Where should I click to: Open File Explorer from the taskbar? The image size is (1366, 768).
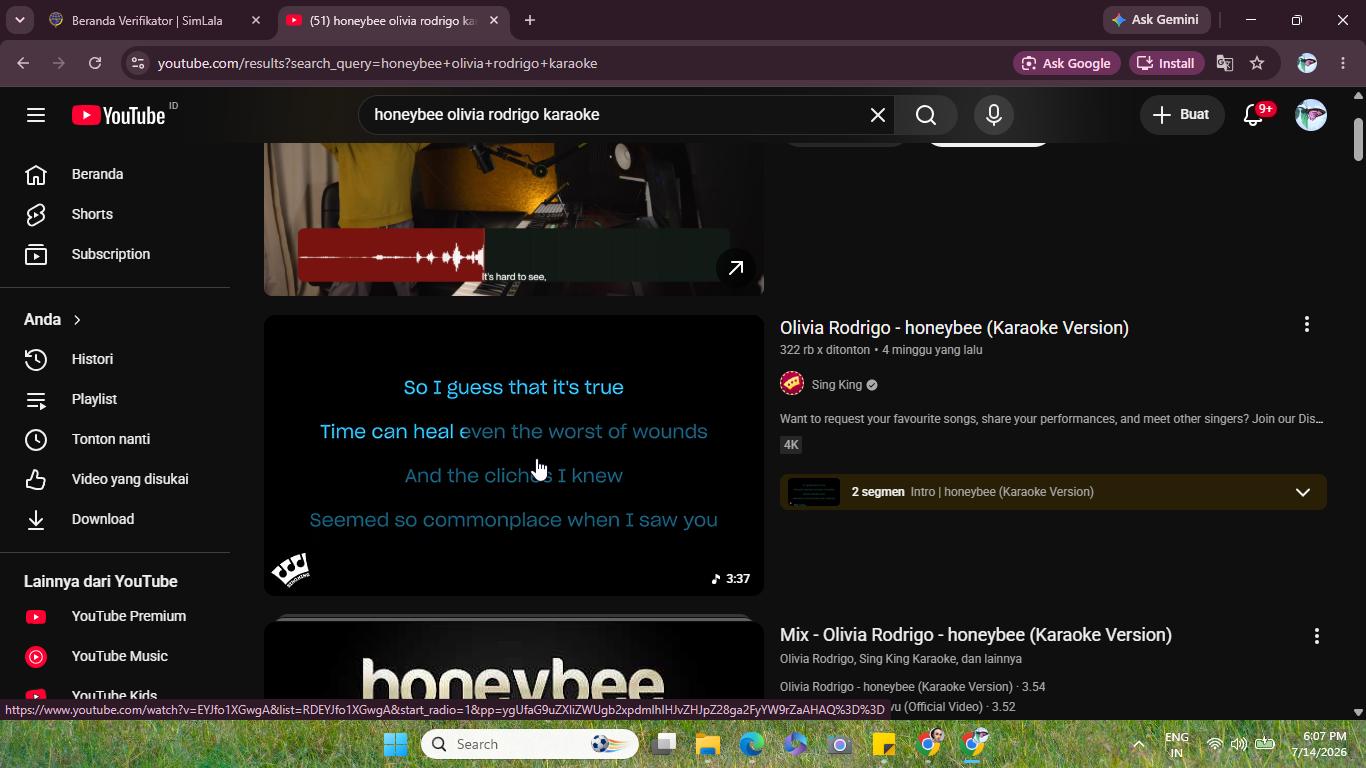(x=708, y=744)
